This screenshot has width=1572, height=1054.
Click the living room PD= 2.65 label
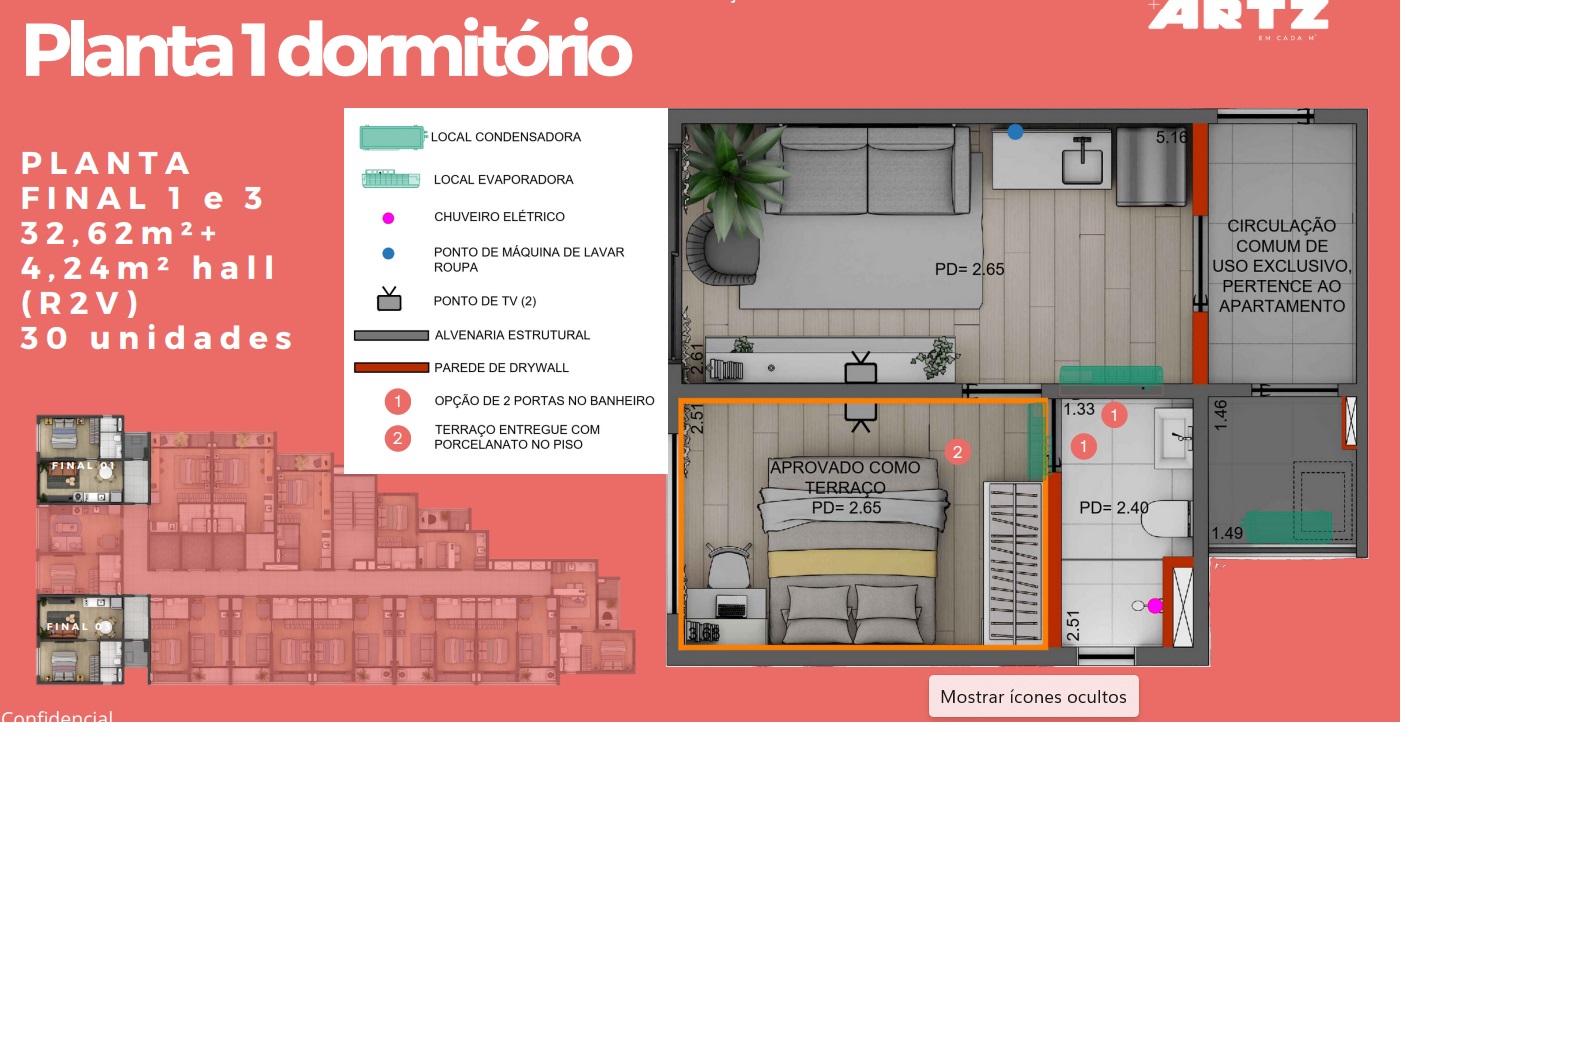(x=969, y=269)
